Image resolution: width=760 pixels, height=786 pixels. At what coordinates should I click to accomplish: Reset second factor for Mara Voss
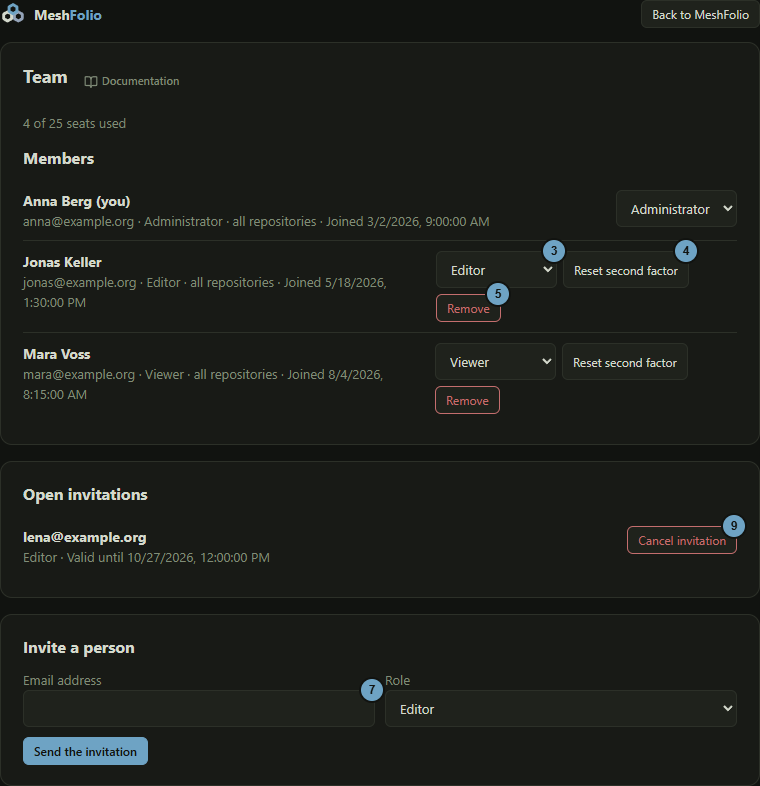coord(624,362)
